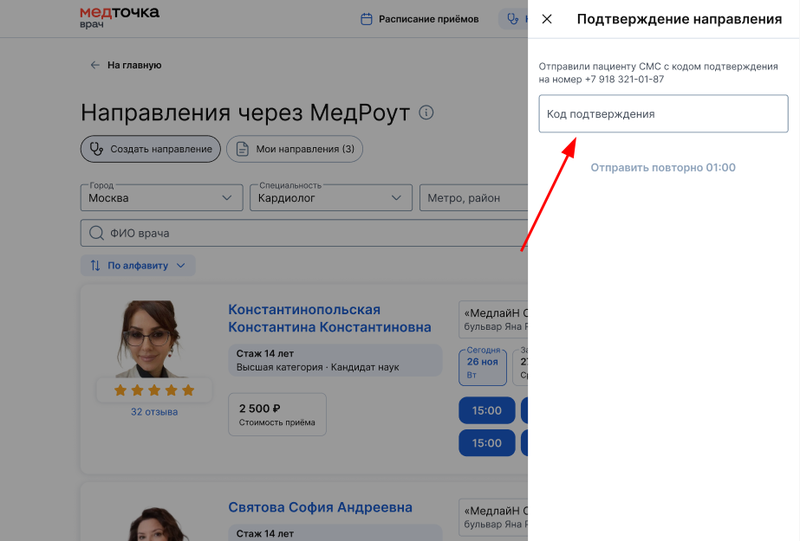This screenshot has height=541, width=800.
Task: Open the Город dropdown showing Москва
Action: (x=162, y=198)
